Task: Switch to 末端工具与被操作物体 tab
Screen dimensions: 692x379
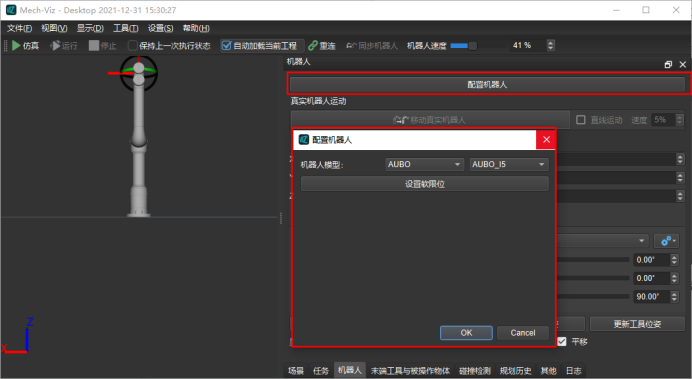Action: coord(410,371)
